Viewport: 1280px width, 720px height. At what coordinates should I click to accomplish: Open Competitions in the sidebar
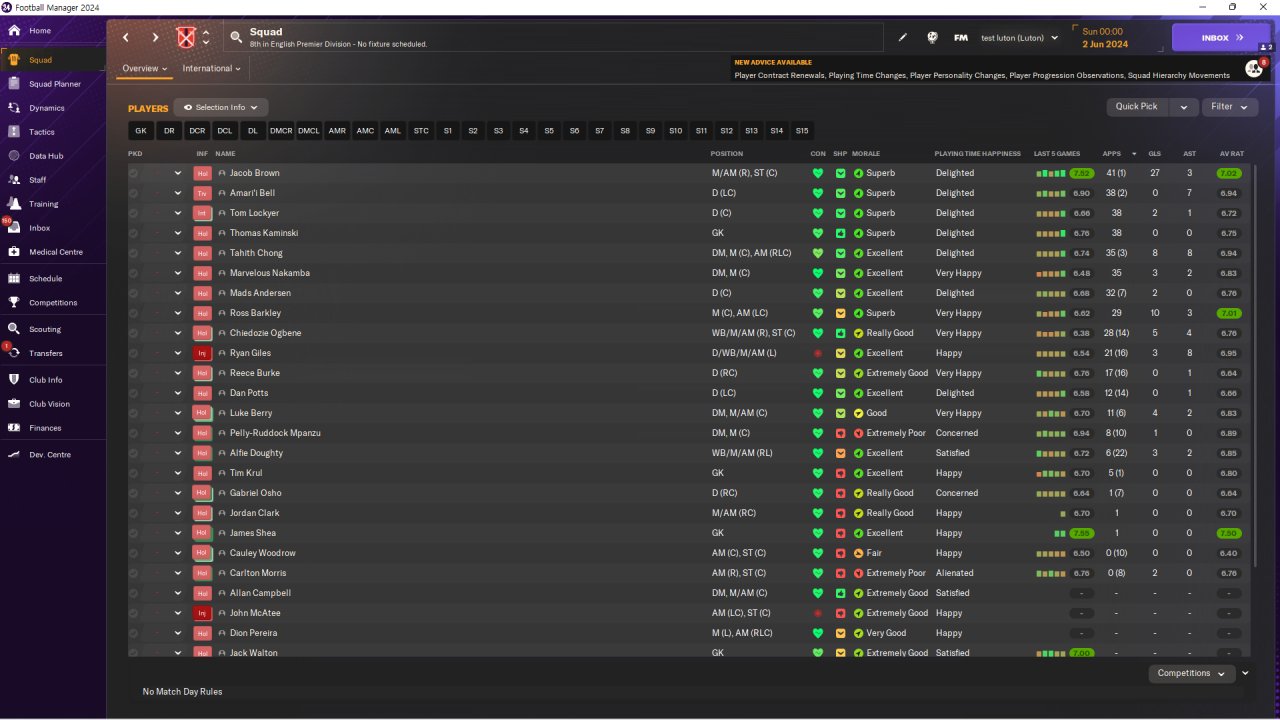pyautogui.click(x=53, y=303)
